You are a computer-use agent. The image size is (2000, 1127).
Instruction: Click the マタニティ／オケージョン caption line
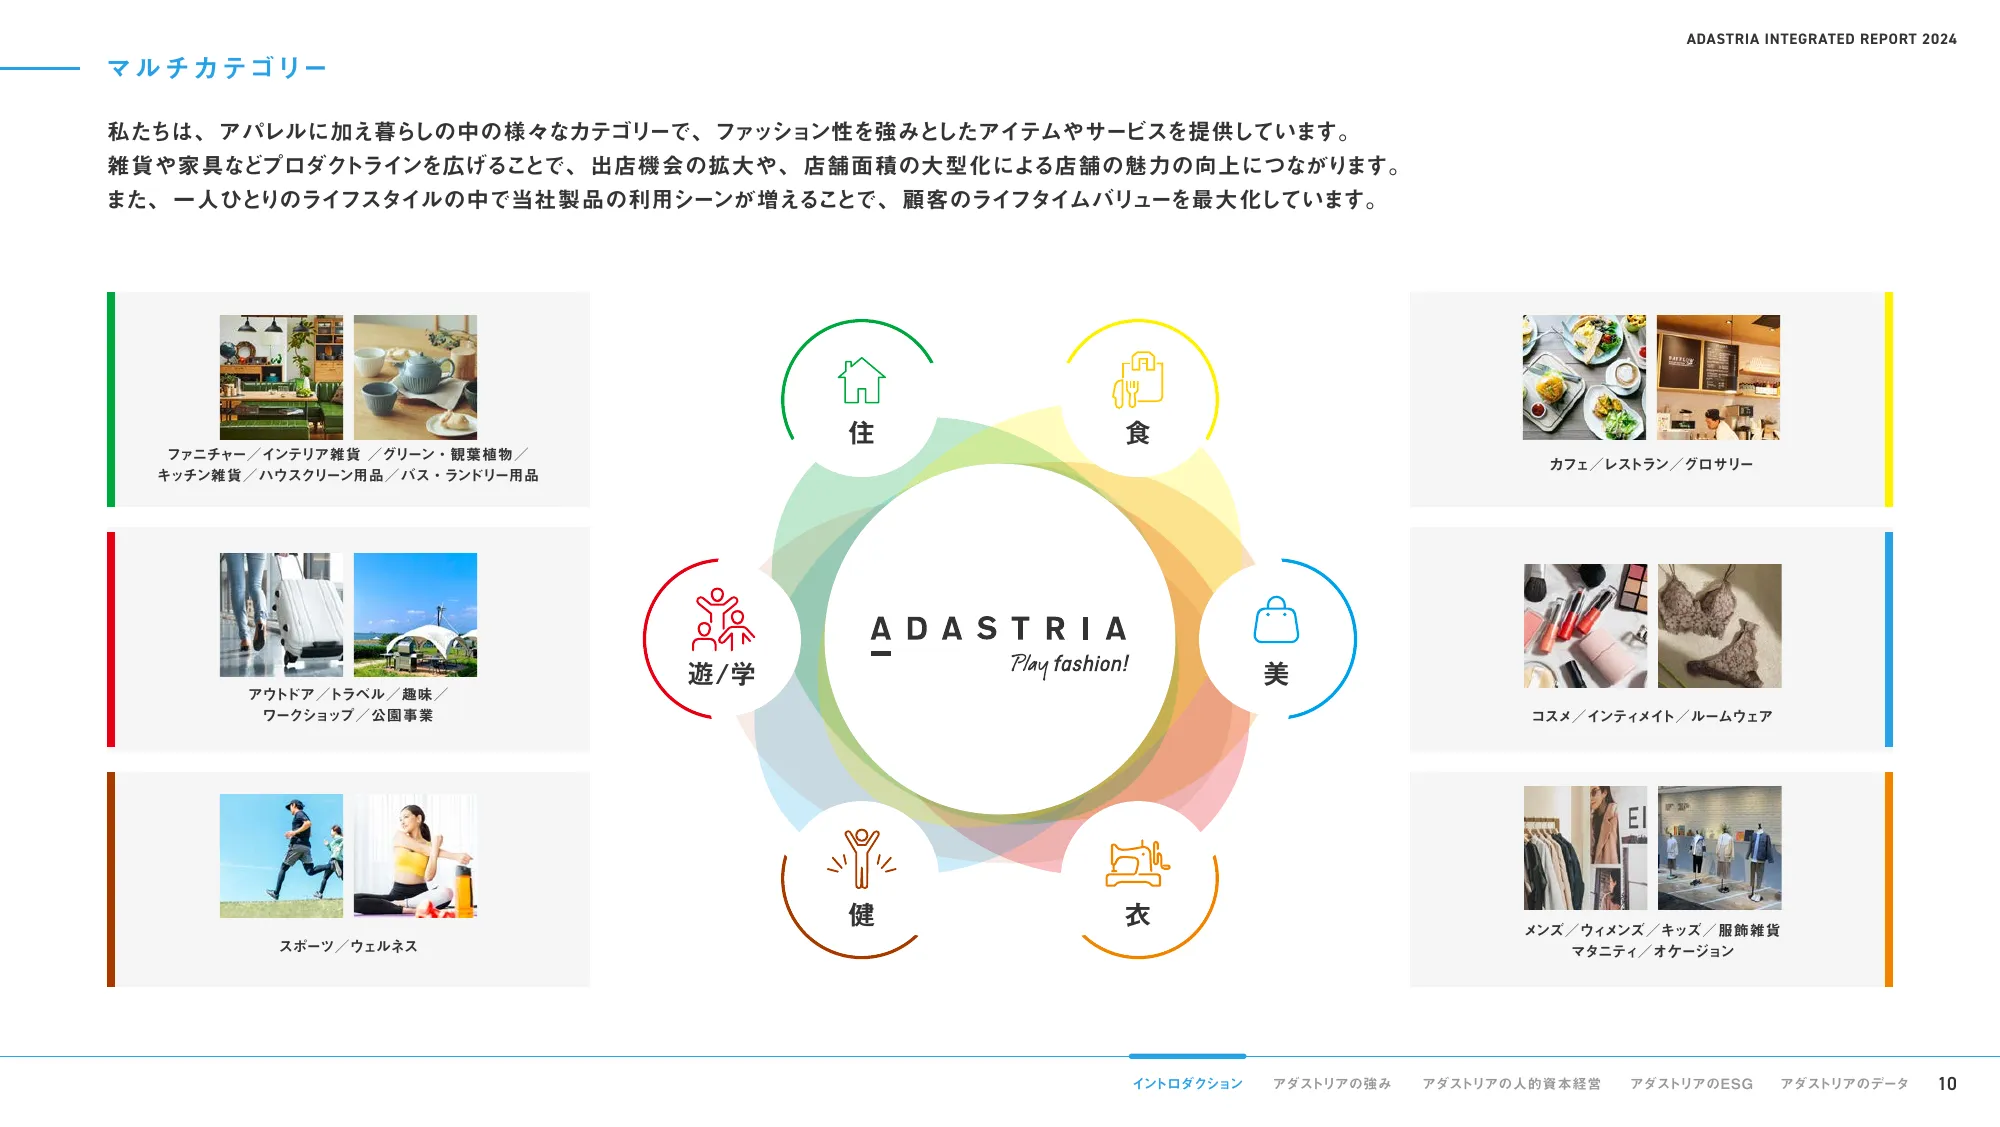pos(1652,951)
